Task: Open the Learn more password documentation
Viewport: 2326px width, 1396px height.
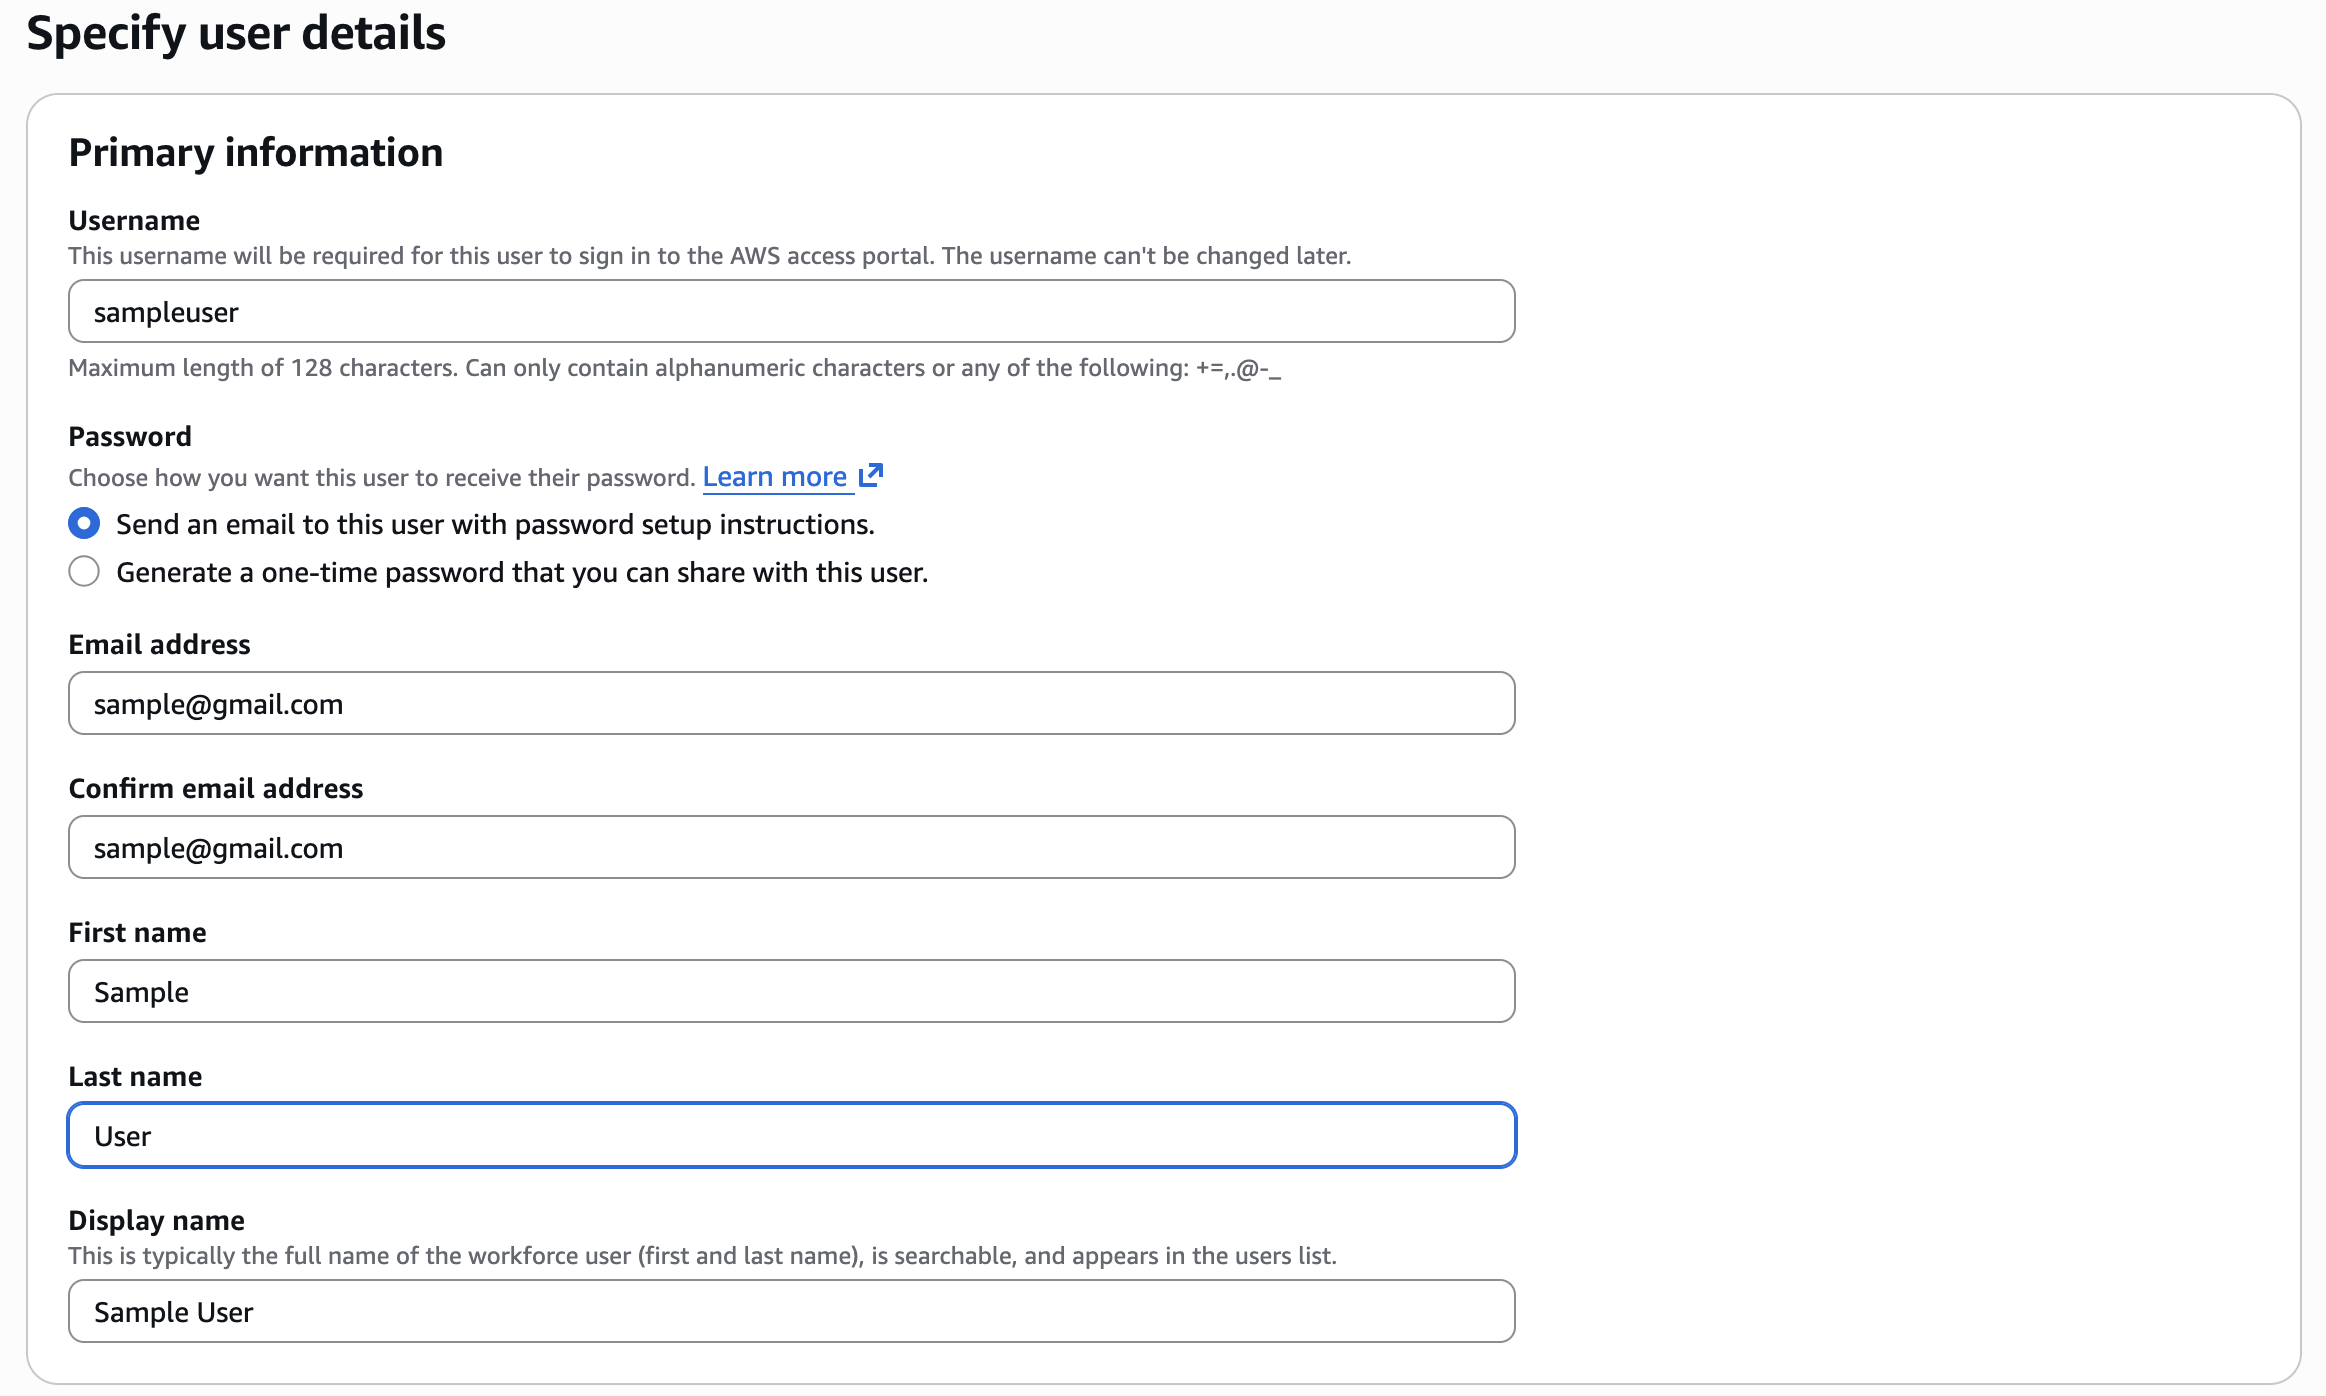Action: pos(778,476)
